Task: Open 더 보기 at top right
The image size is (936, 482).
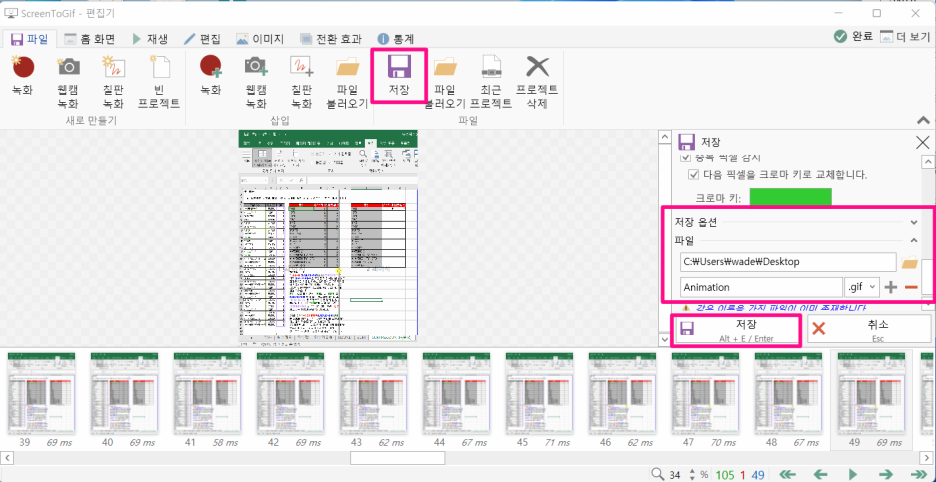Action: point(905,36)
